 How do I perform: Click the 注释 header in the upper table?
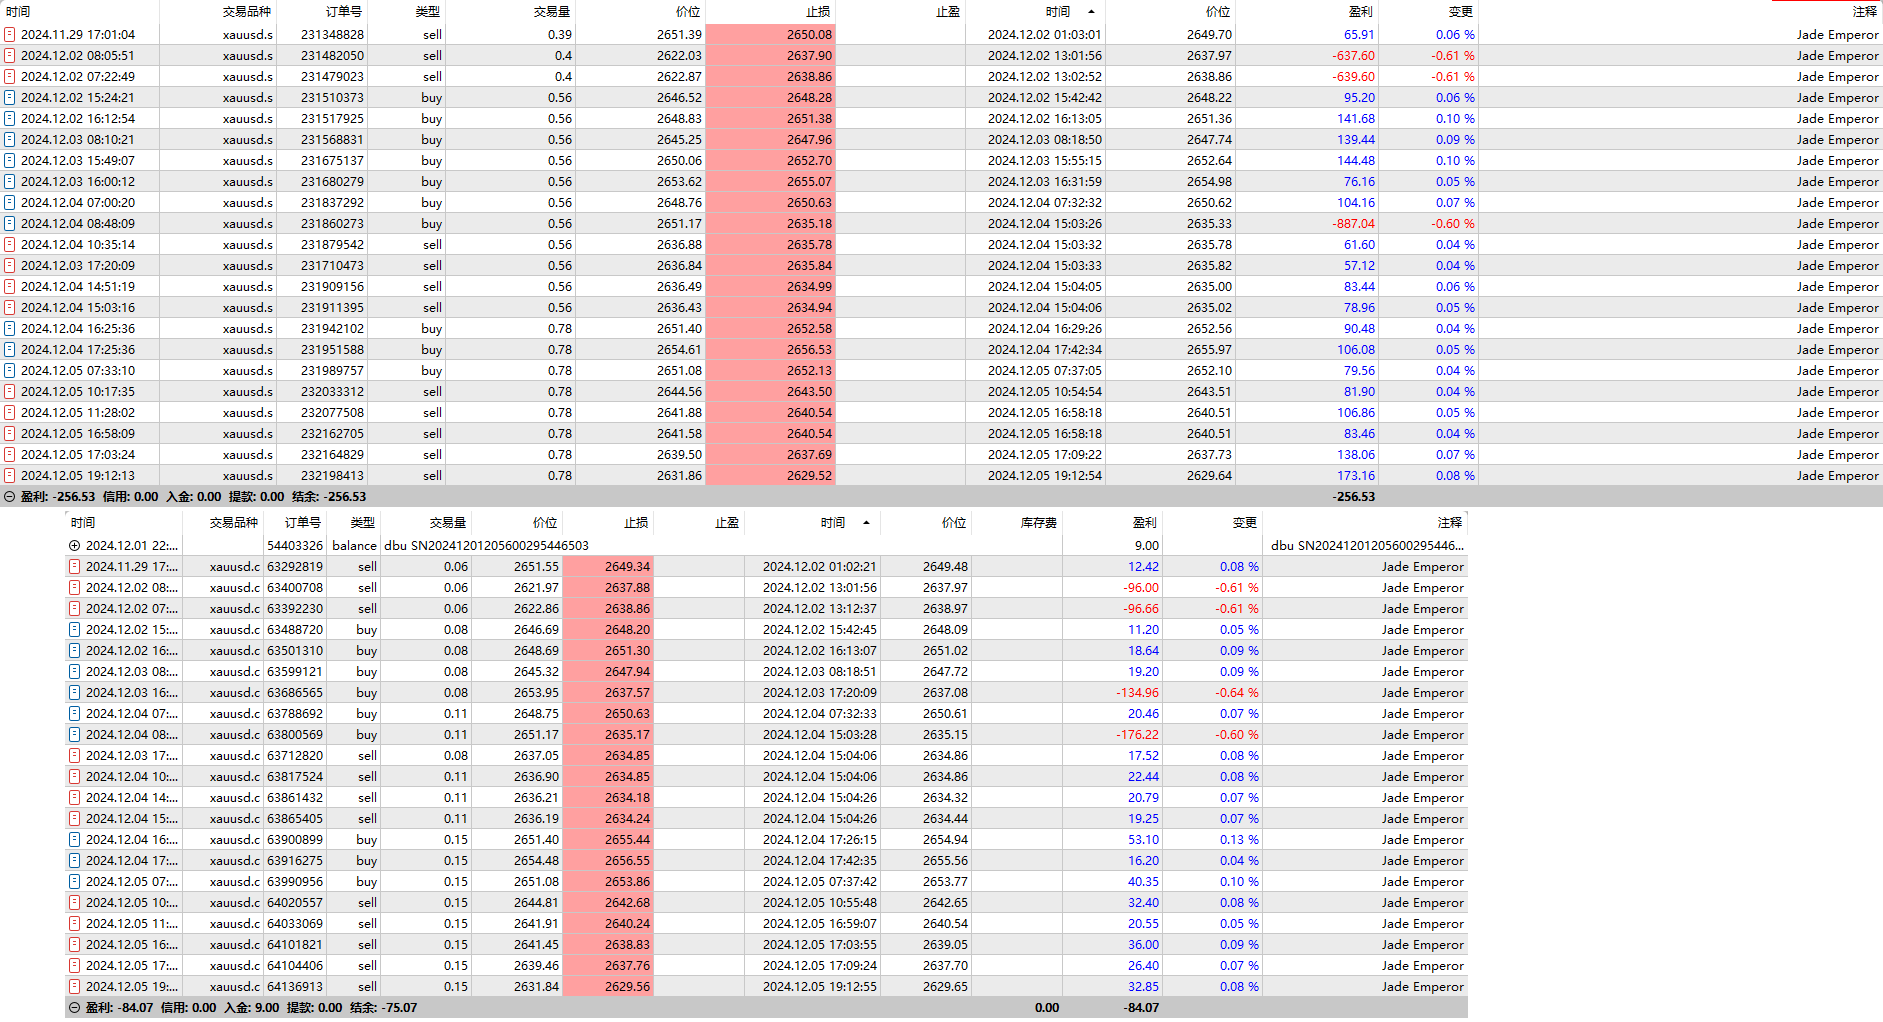(x=1865, y=11)
